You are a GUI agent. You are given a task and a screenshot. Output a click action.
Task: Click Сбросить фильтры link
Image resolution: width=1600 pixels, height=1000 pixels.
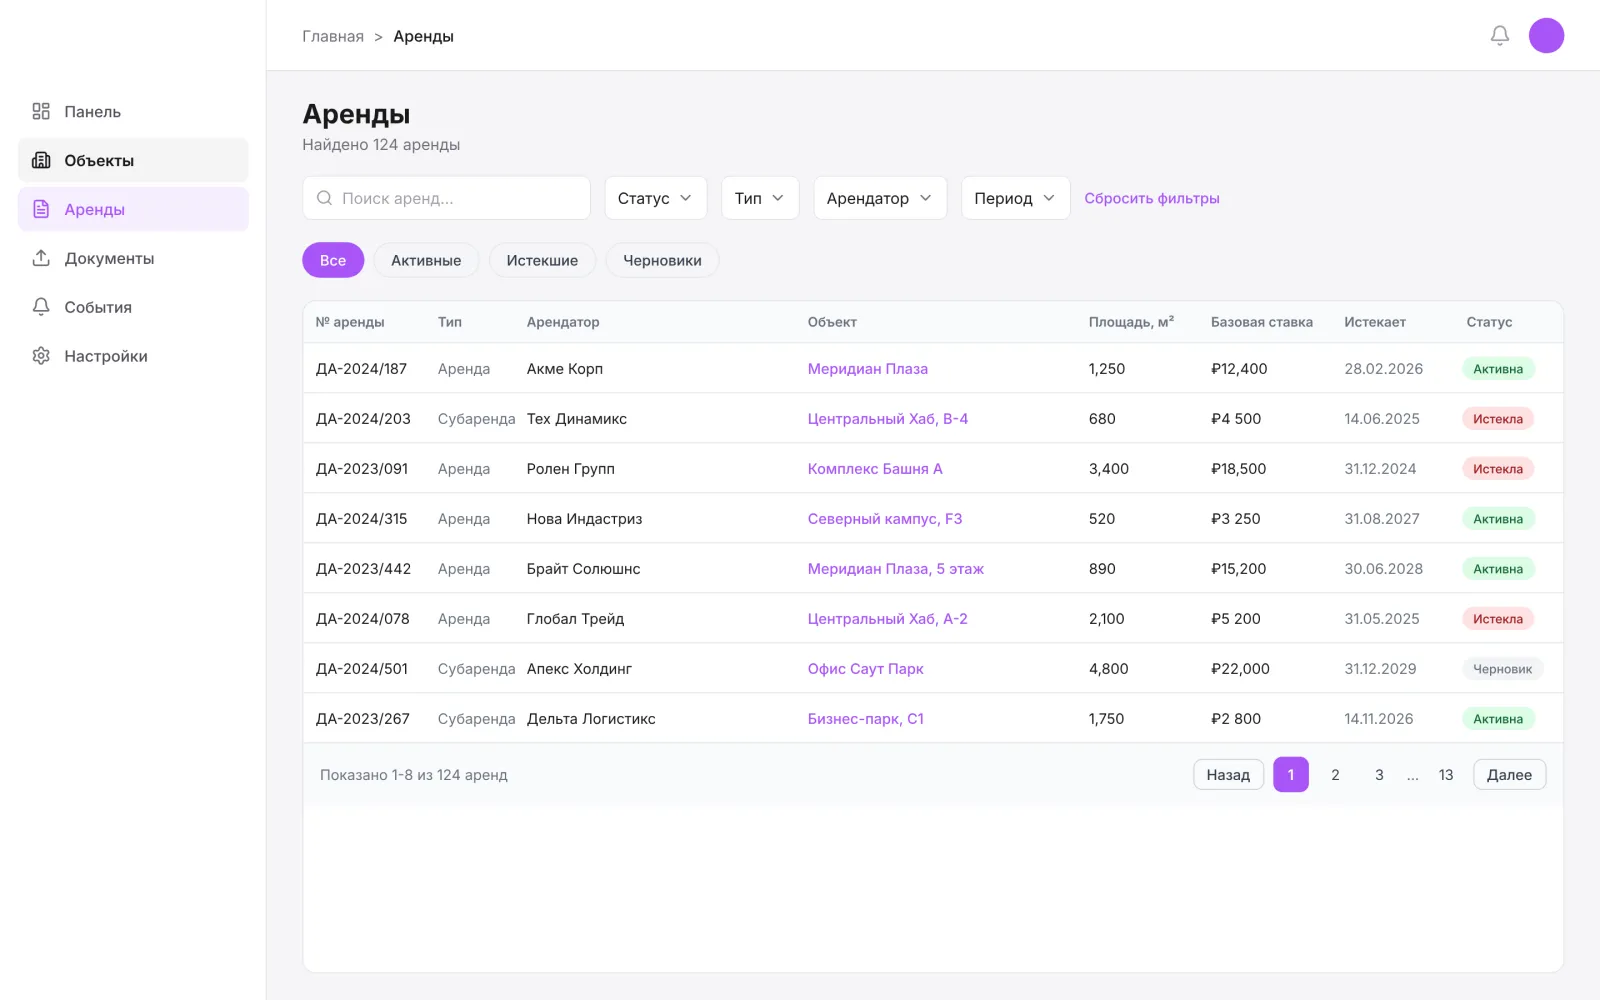[x=1152, y=198]
